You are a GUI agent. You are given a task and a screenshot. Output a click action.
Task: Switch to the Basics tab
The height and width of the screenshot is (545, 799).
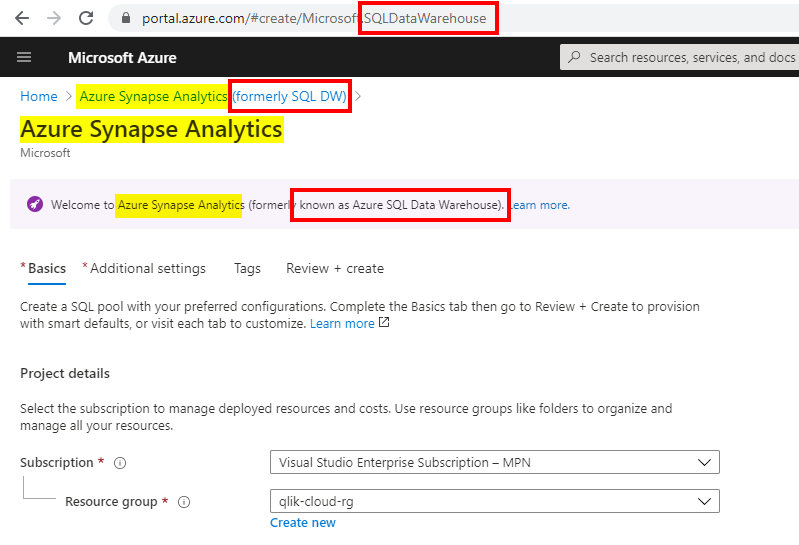point(46,268)
